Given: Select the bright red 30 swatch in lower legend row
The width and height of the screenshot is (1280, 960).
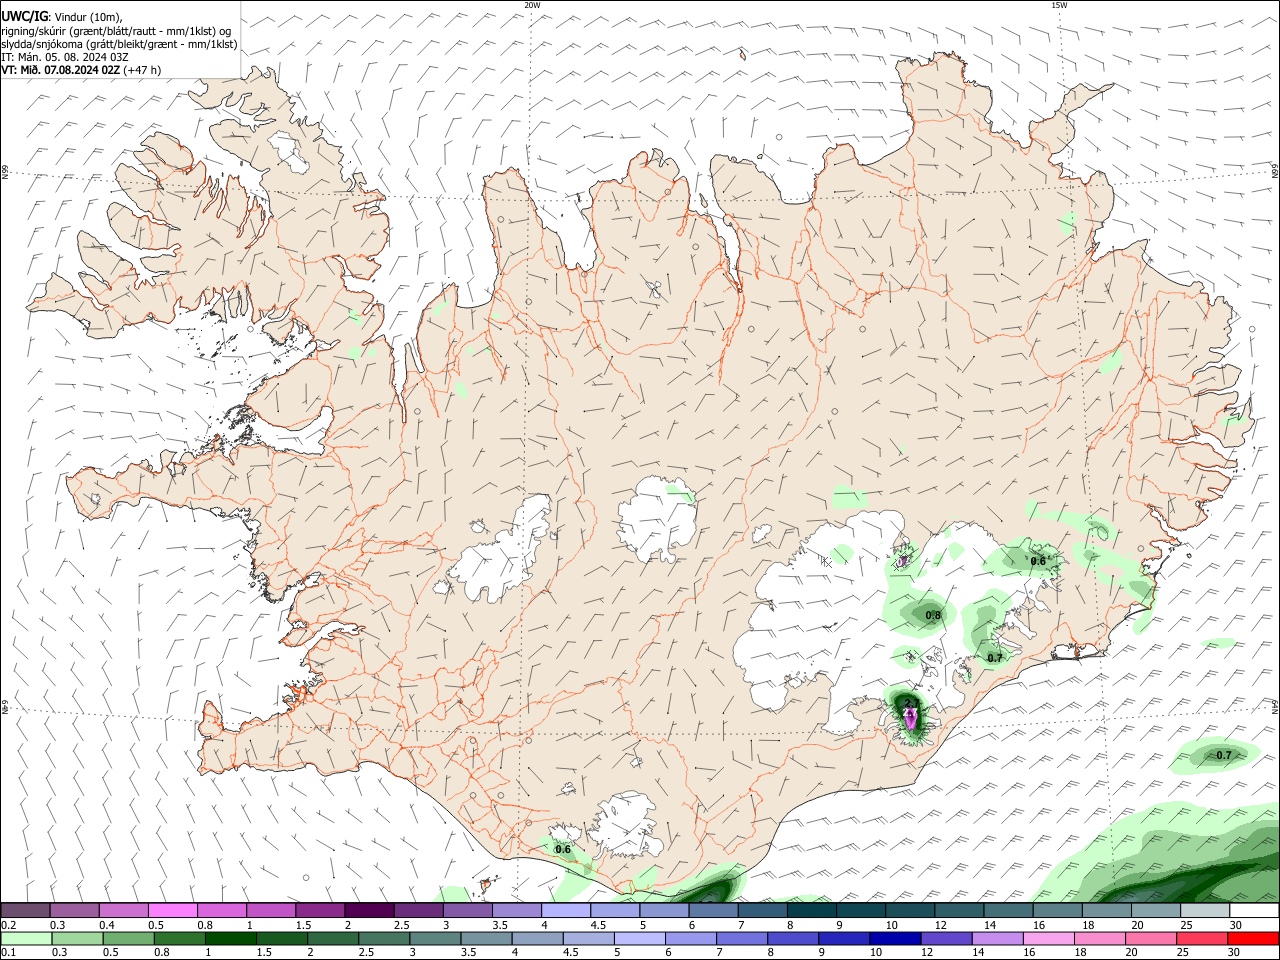Looking at the screenshot, I should pos(1252,938).
